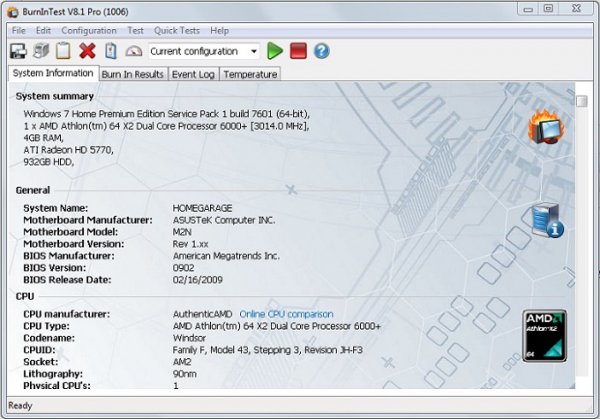Click the red X clear results icon

coord(87,51)
